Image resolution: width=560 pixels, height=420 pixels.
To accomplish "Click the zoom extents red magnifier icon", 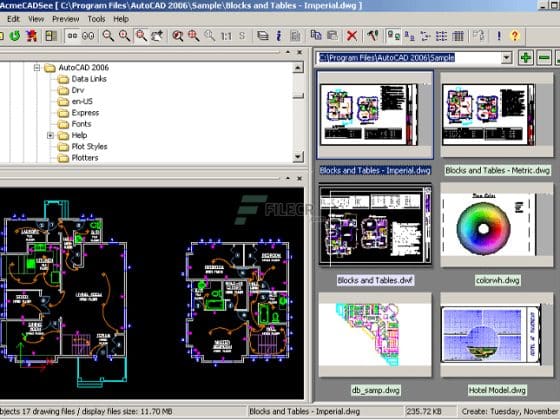I will point(178,36).
